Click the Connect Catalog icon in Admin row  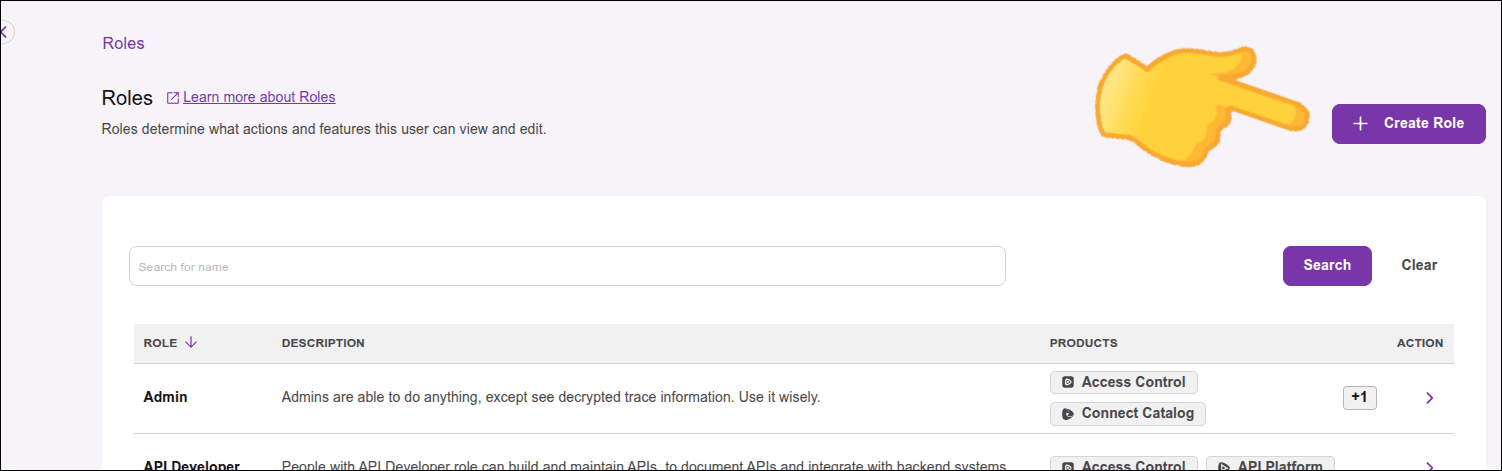[x=1068, y=413]
